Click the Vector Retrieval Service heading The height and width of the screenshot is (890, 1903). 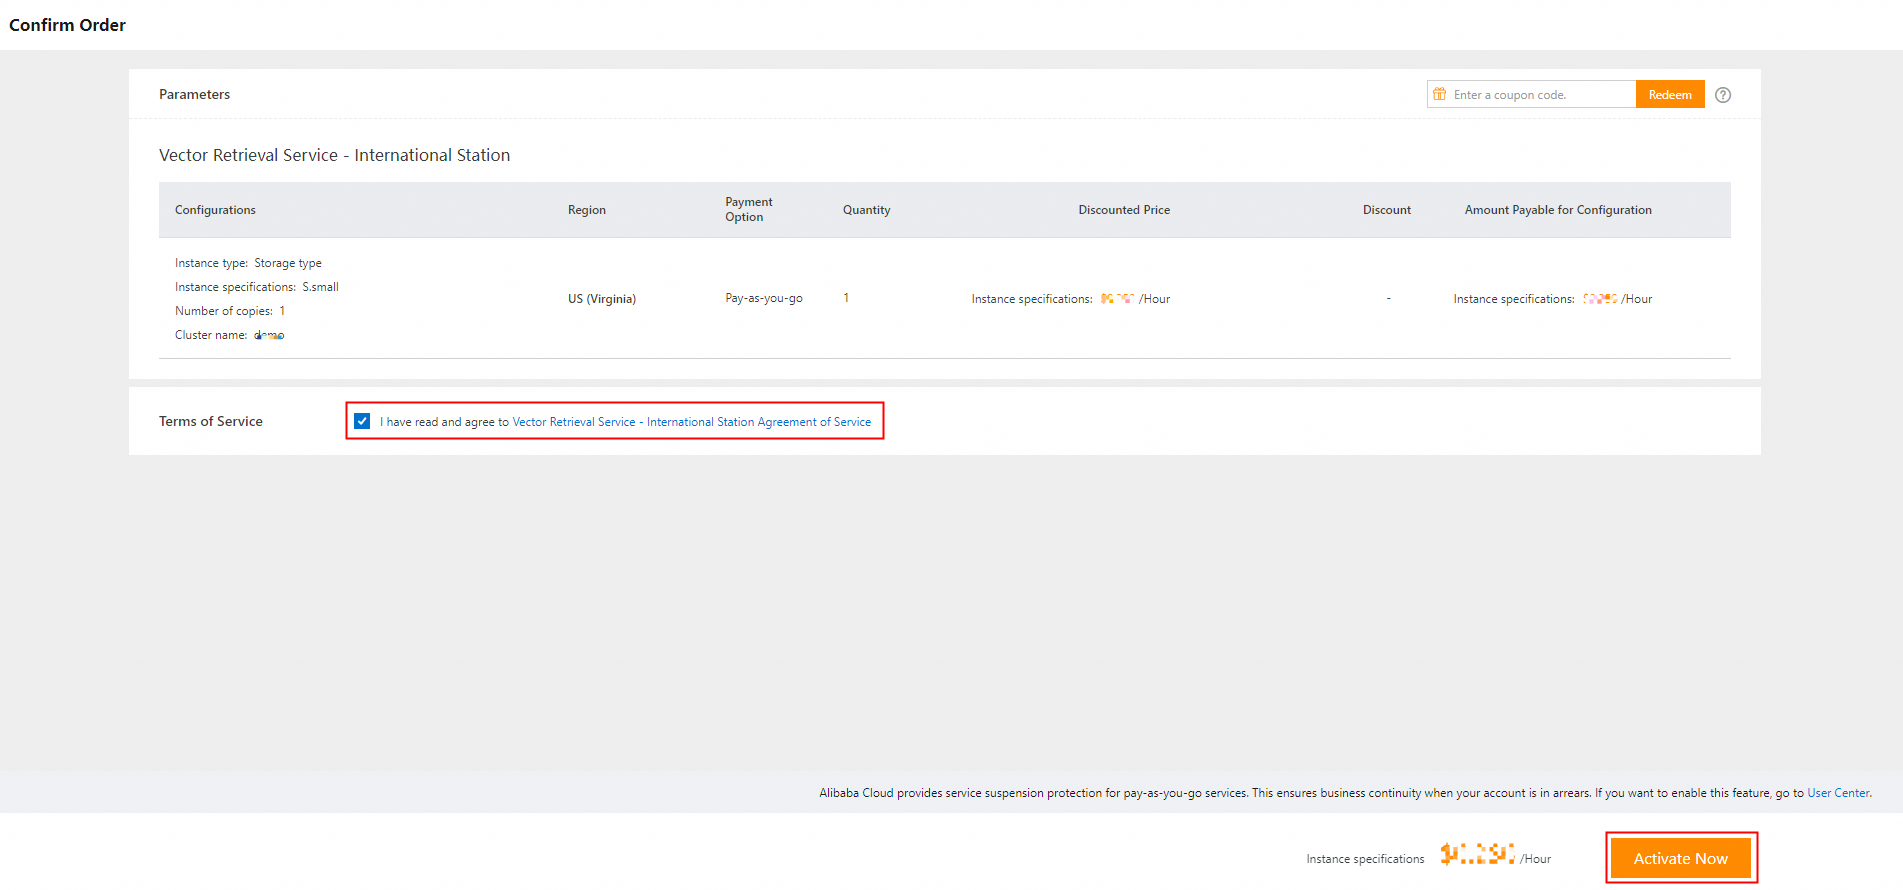click(334, 155)
